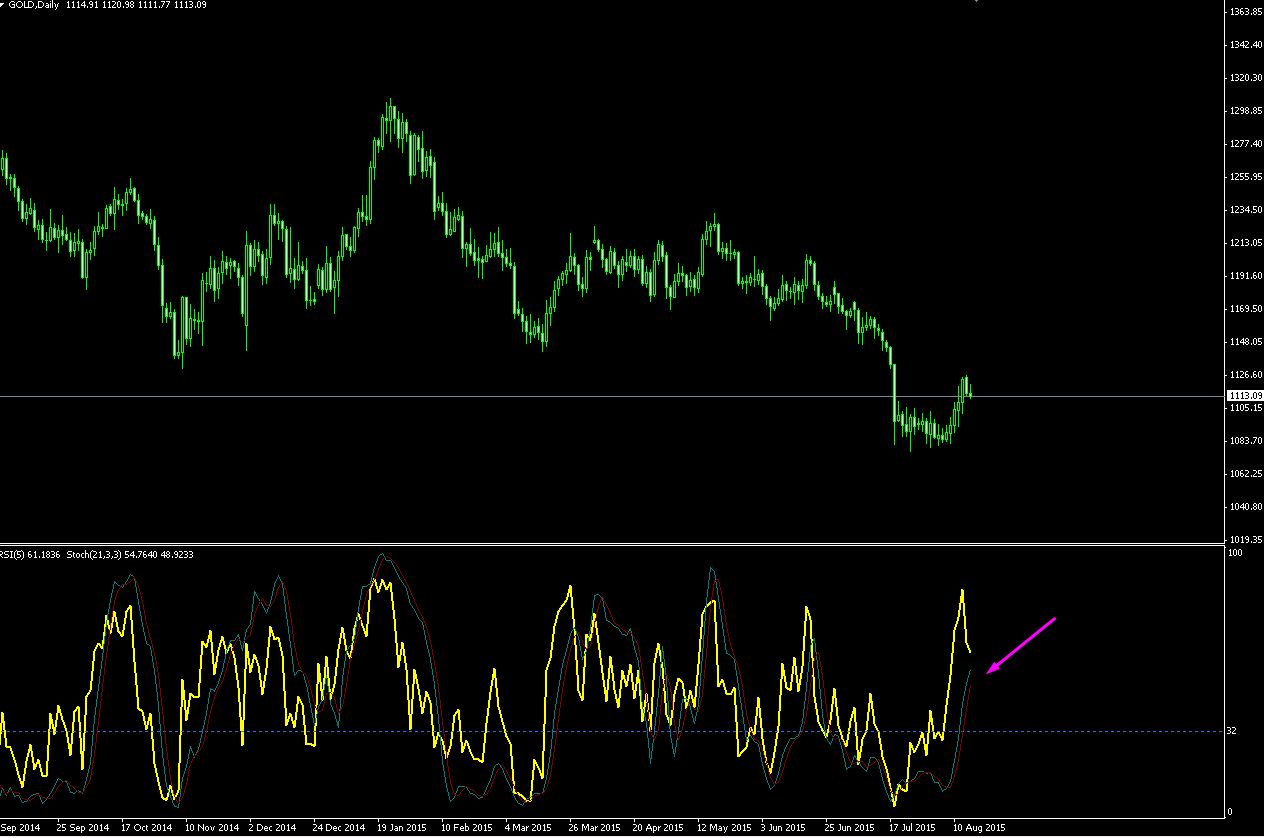Click the small triangle beside GOLD,Daily
The width and height of the screenshot is (1264, 838).
[3, 6]
